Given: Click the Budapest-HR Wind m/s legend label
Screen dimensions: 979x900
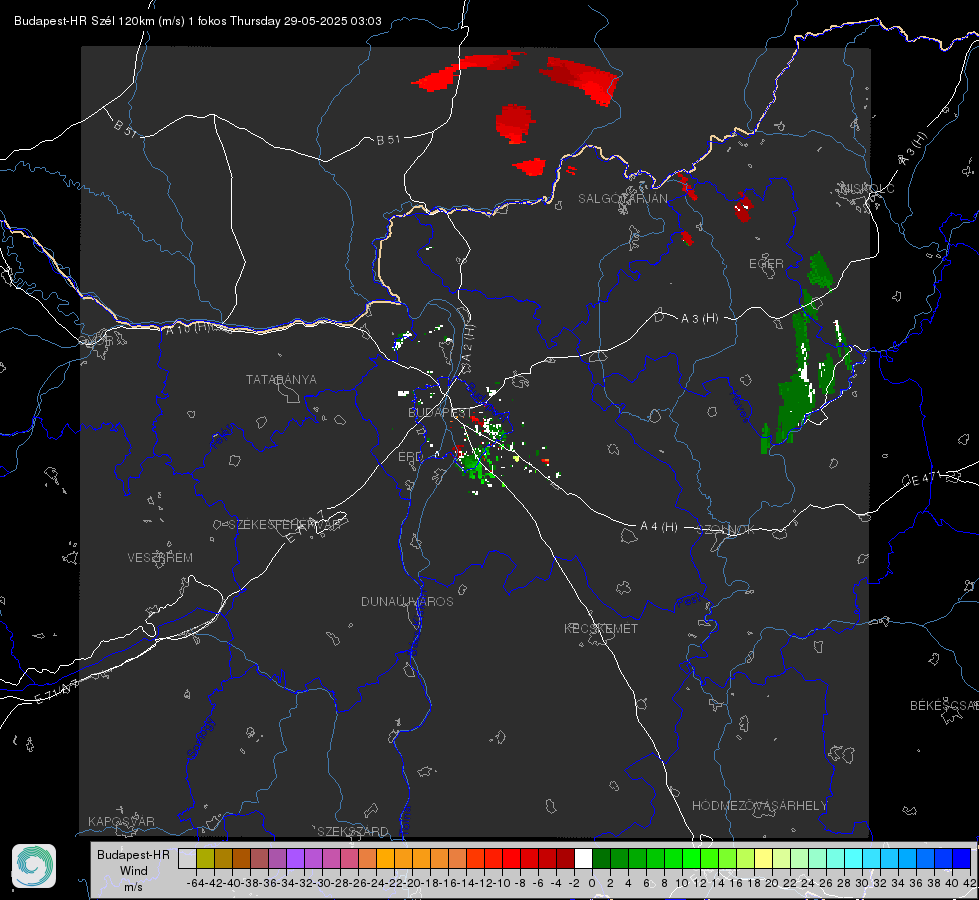Looking at the screenshot, I should click(x=133, y=871).
